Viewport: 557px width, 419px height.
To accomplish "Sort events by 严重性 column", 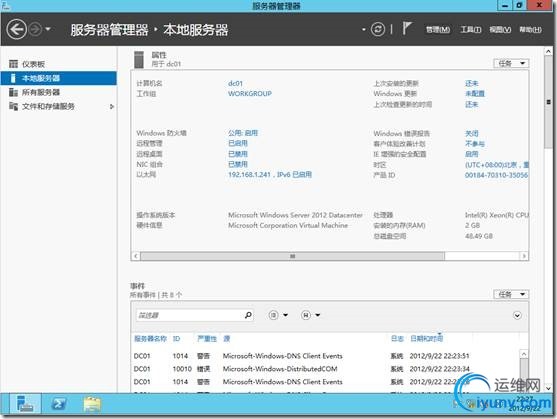I will (207, 339).
